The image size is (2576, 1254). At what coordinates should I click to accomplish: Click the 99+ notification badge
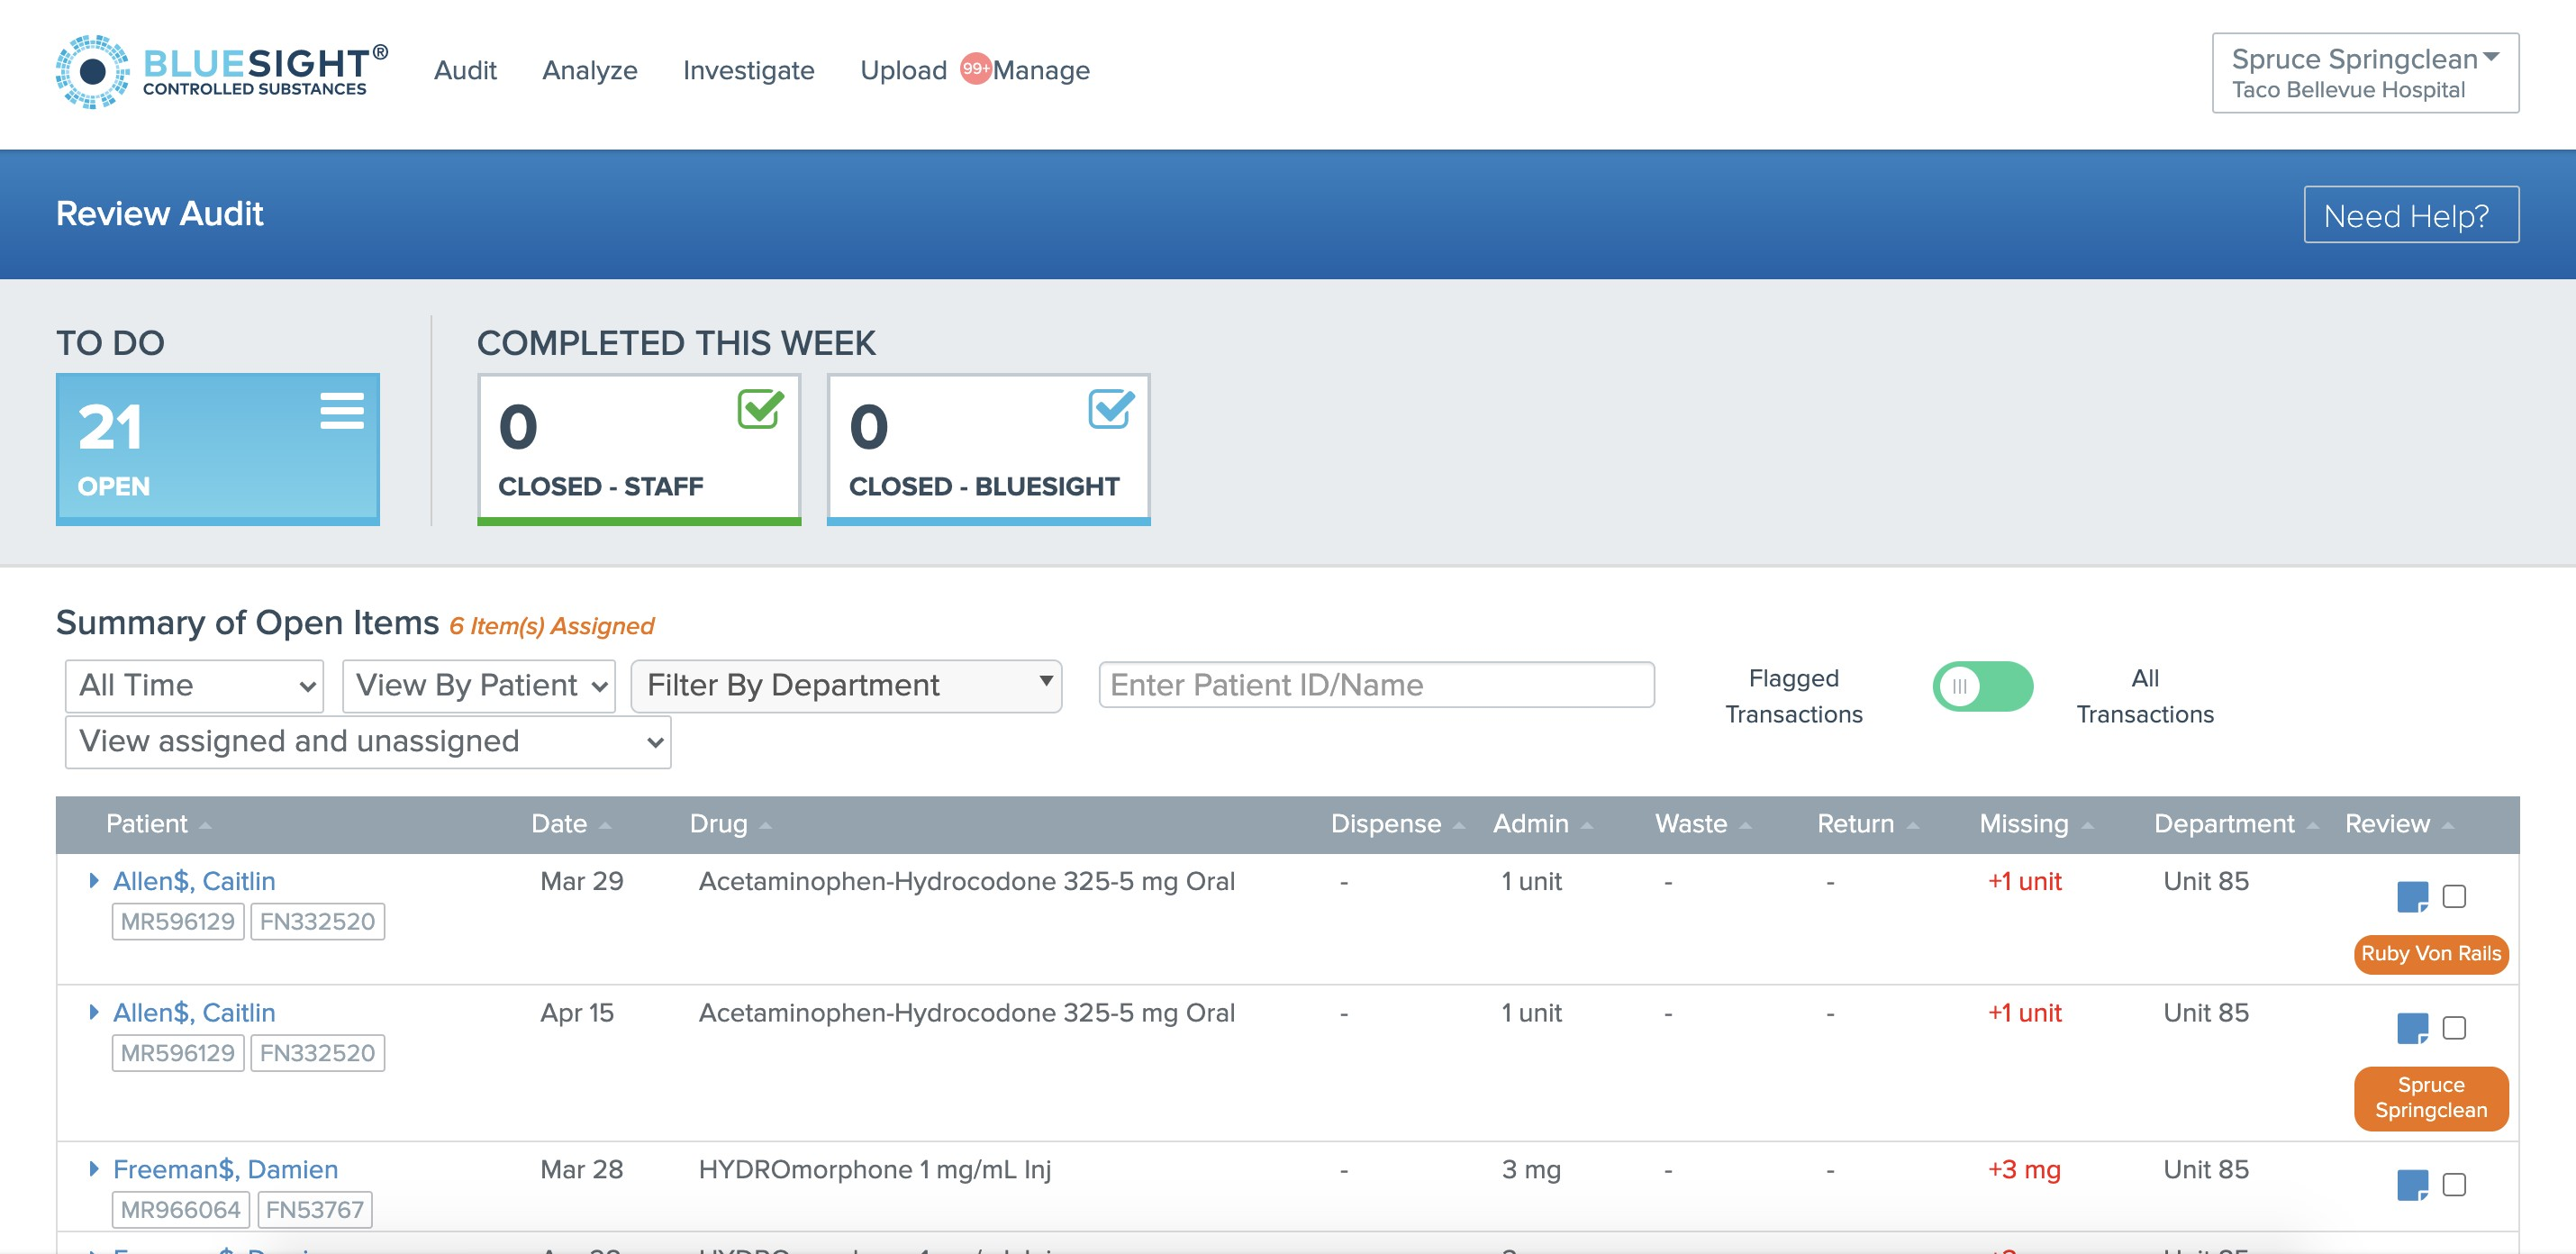click(x=975, y=68)
